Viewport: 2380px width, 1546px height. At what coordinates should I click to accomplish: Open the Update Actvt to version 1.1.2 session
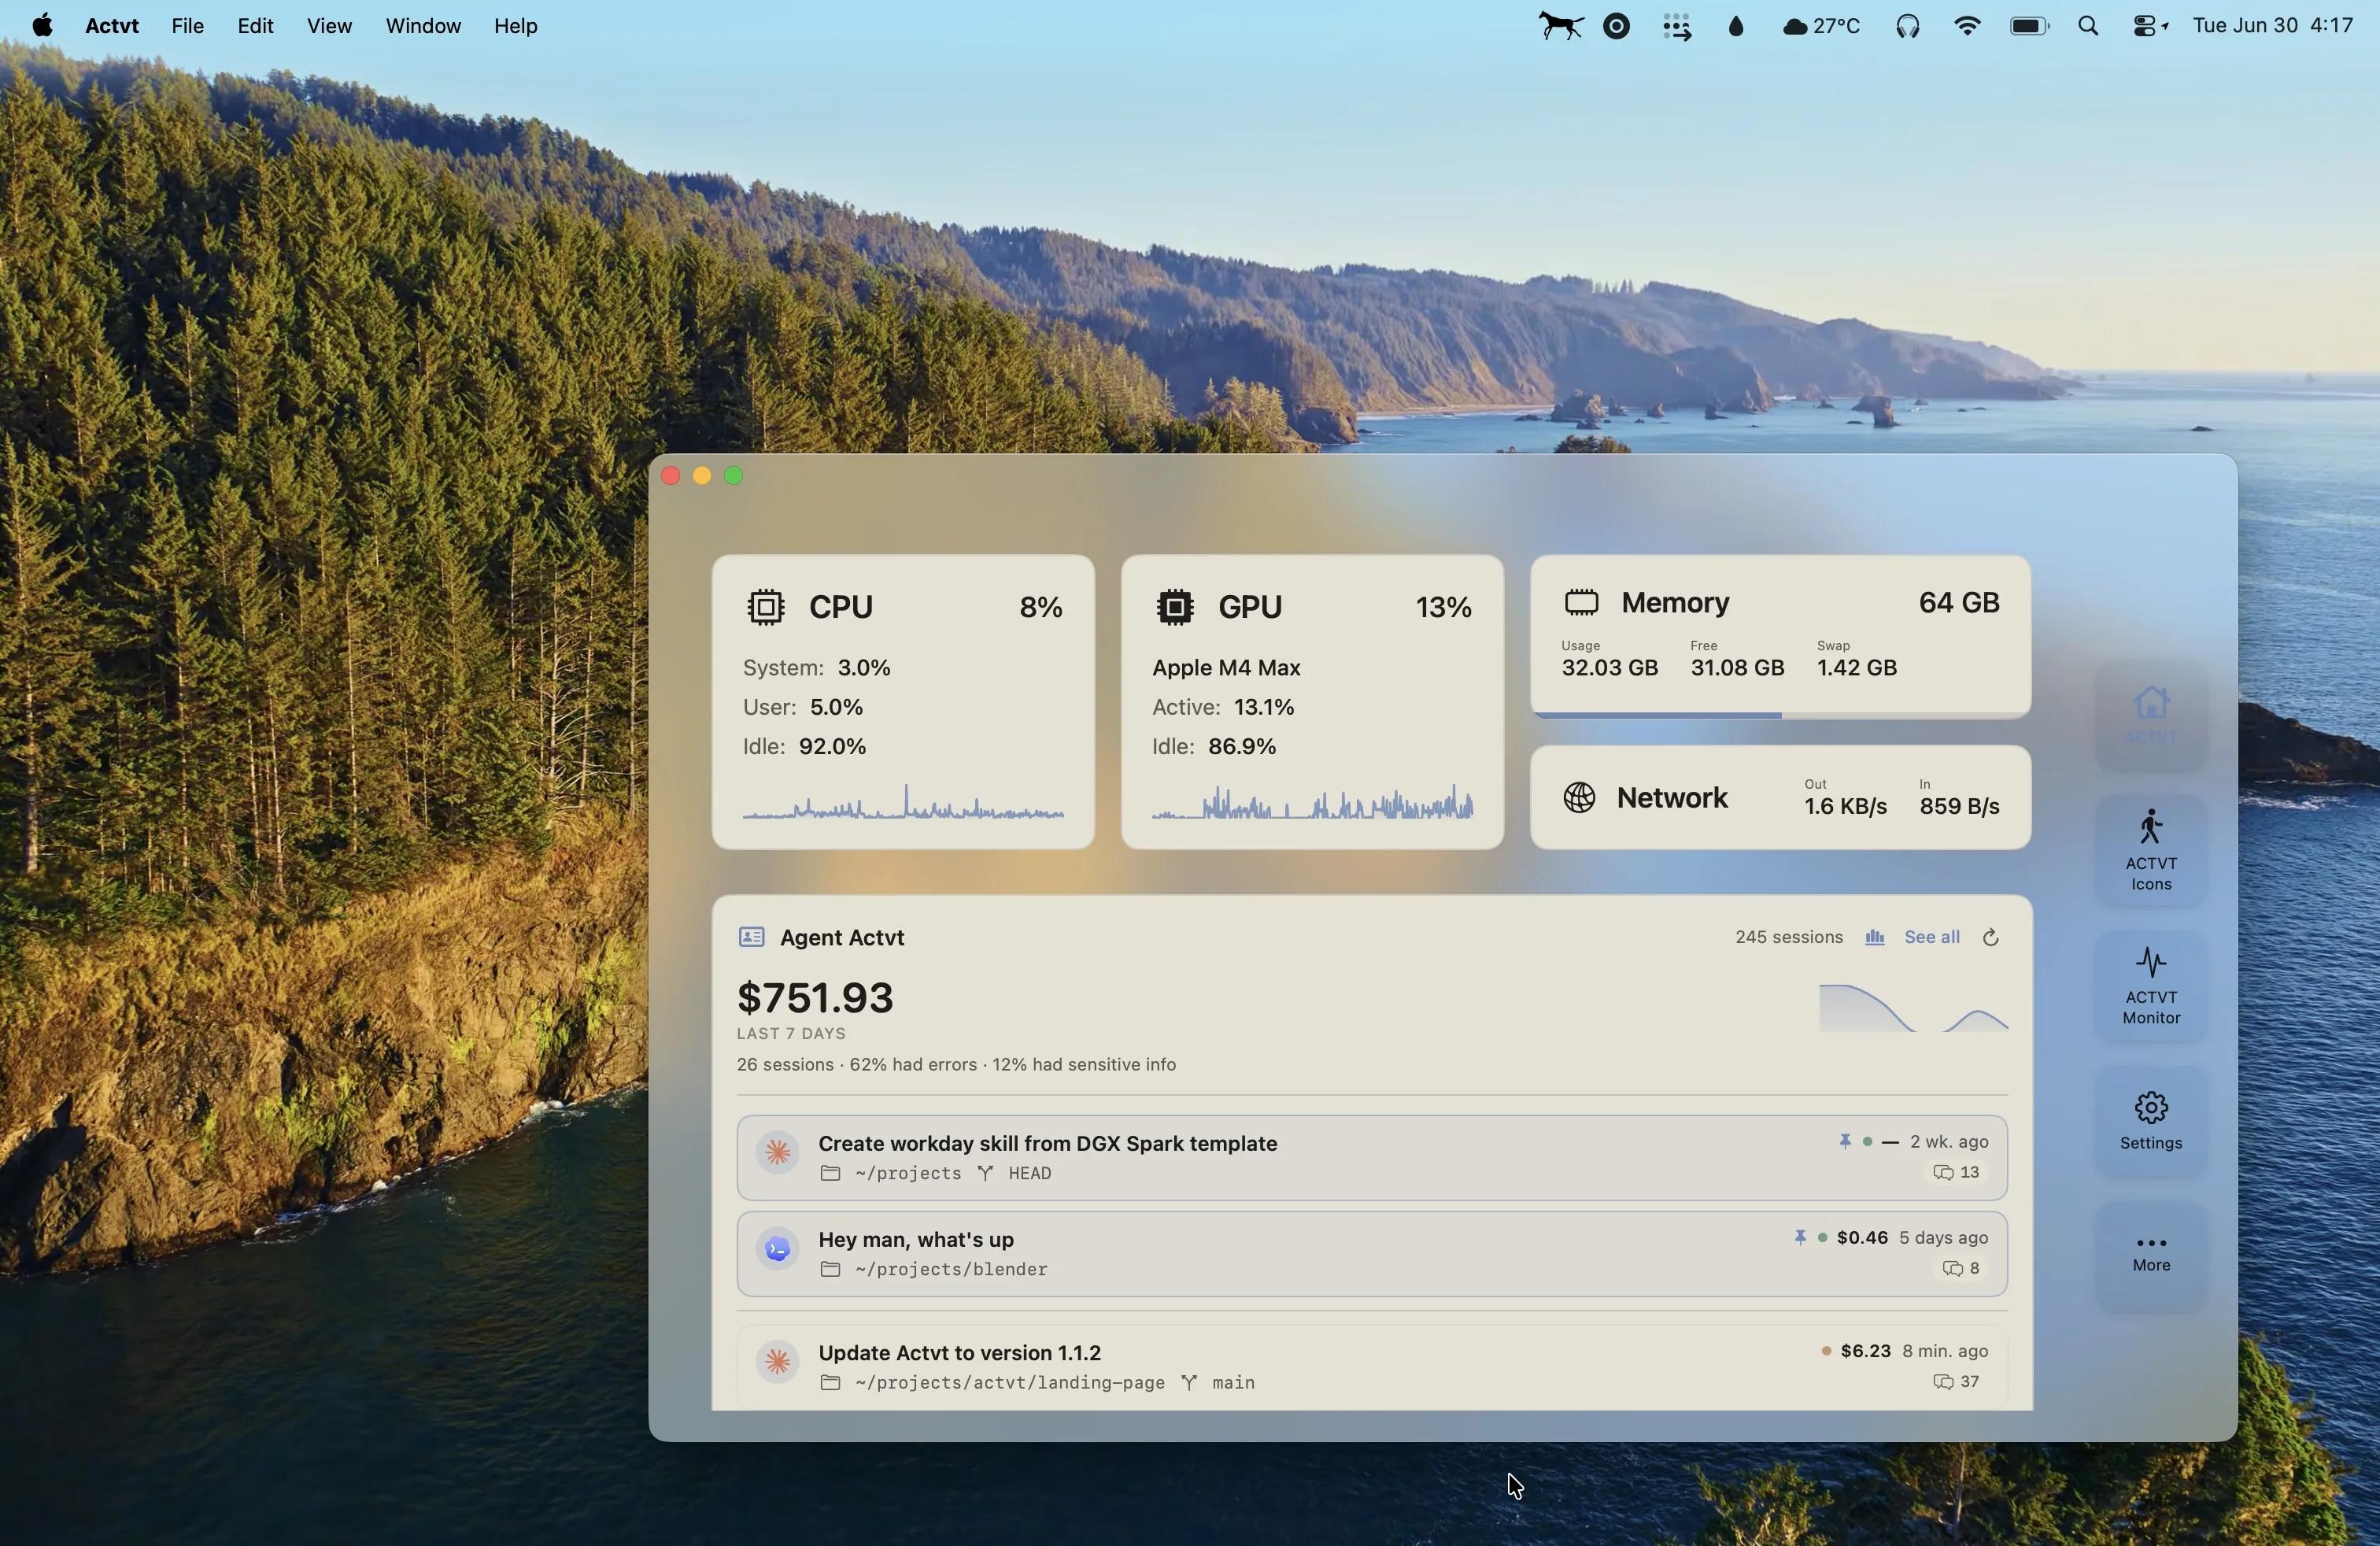click(x=1372, y=1366)
